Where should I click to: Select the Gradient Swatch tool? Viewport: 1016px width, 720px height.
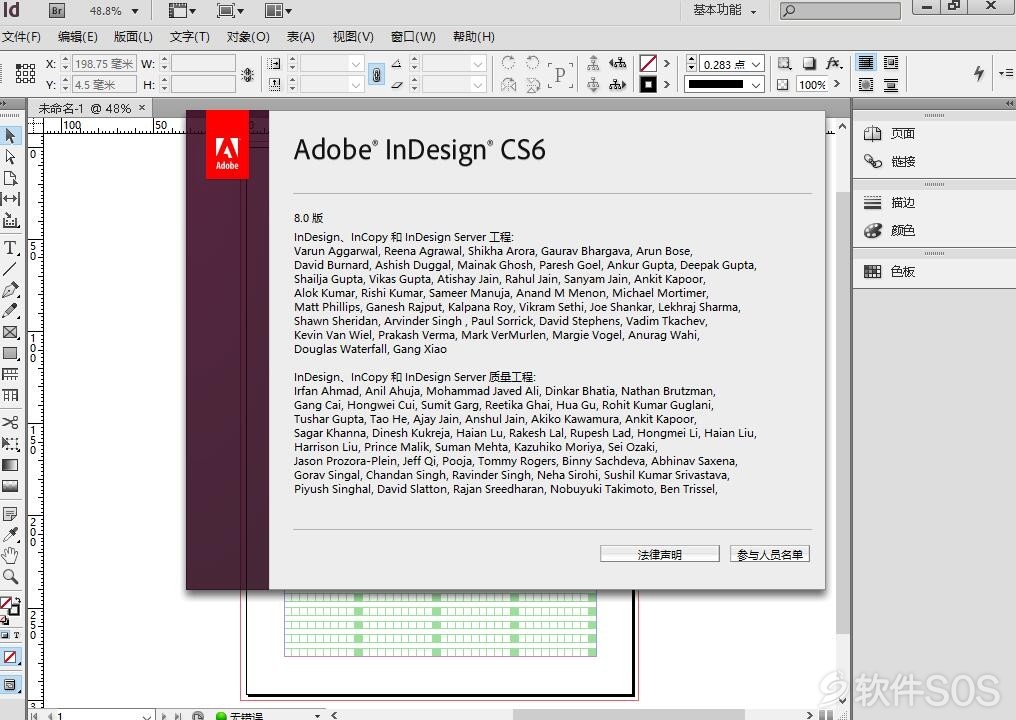pyautogui.click(x=10, y=465)
